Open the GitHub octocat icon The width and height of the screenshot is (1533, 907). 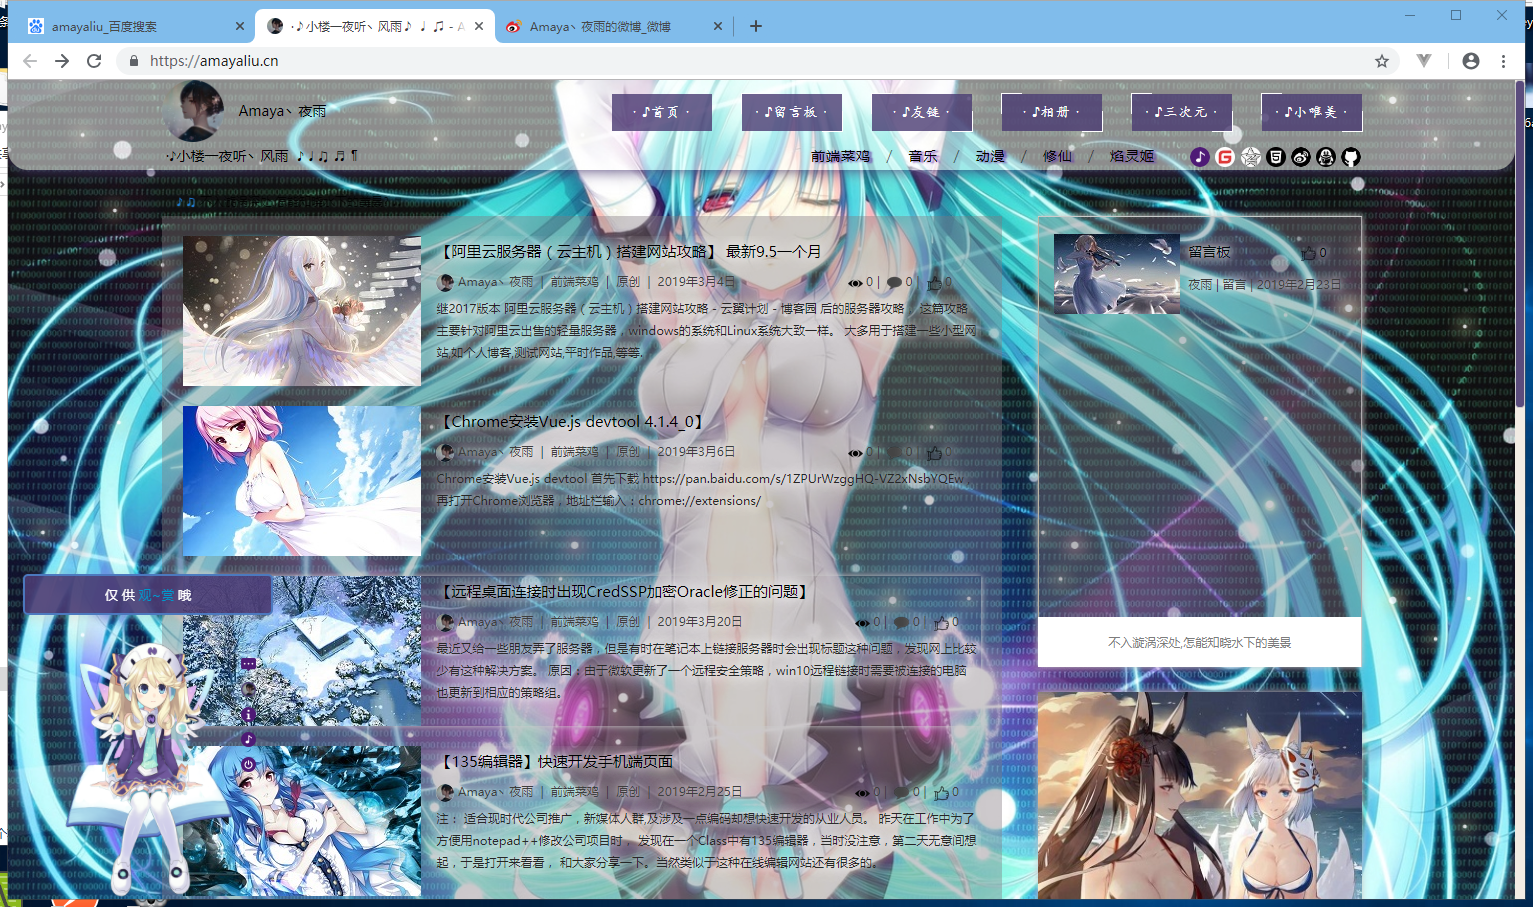click(1351, 157)
